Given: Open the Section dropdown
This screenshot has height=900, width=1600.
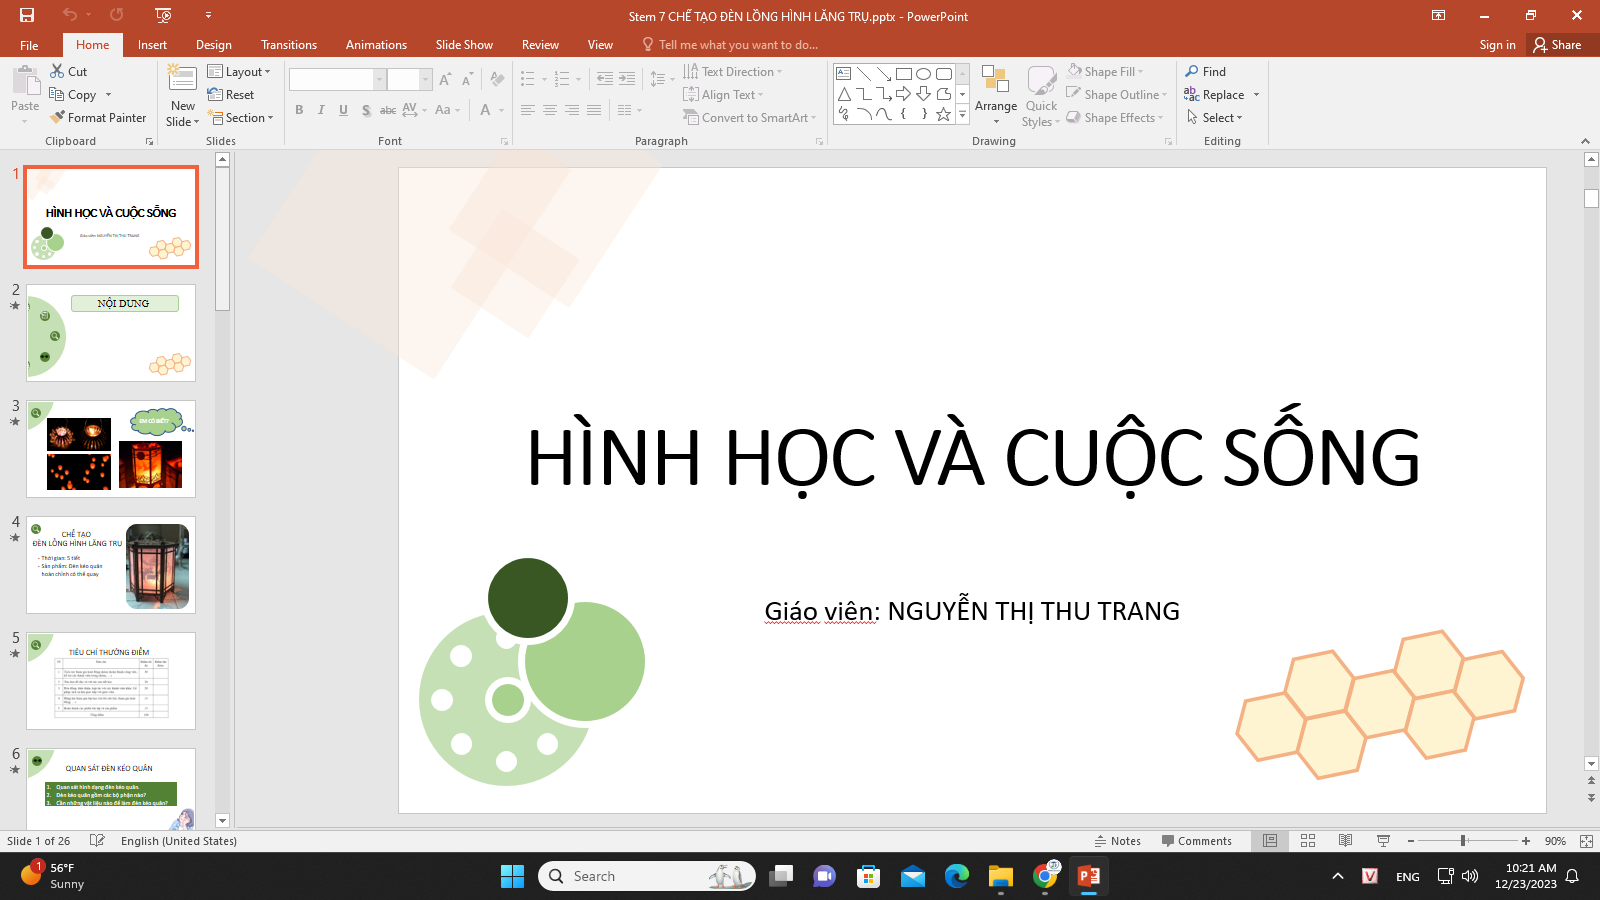Looking at the screenshot, I should (x=240, y=118).
